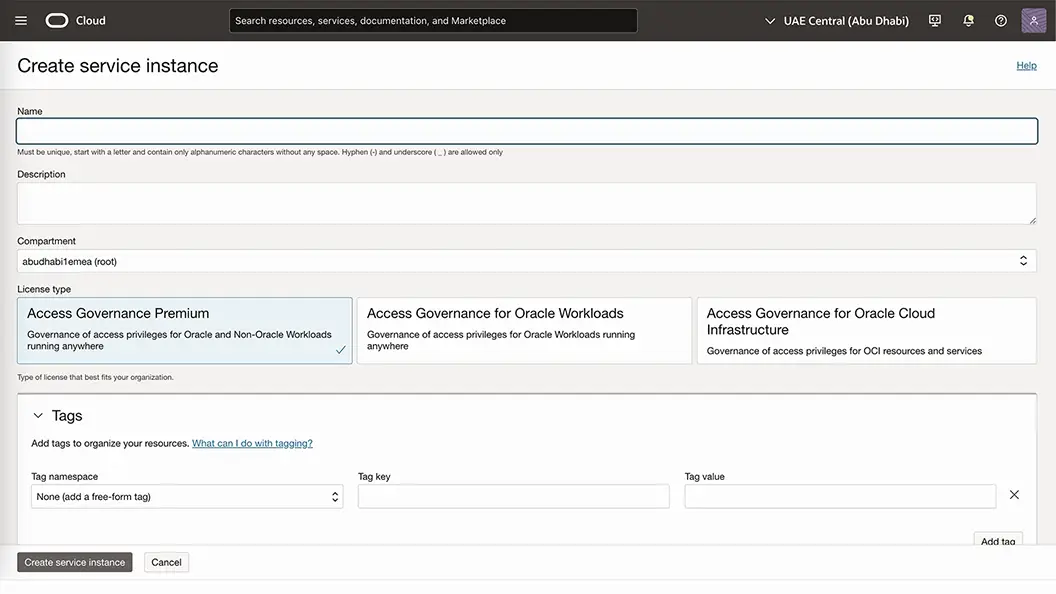Screen dimensions: 1056x594
Task: Click into the Name input field
Action: [527, 131]
